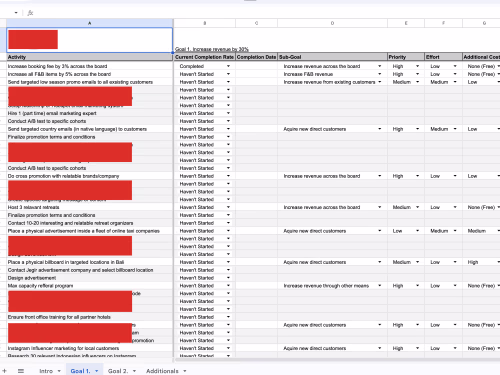Open sub-goal dropdown for 'Increase F&B revenue'

pyautogui.click(x=380, y=74)
